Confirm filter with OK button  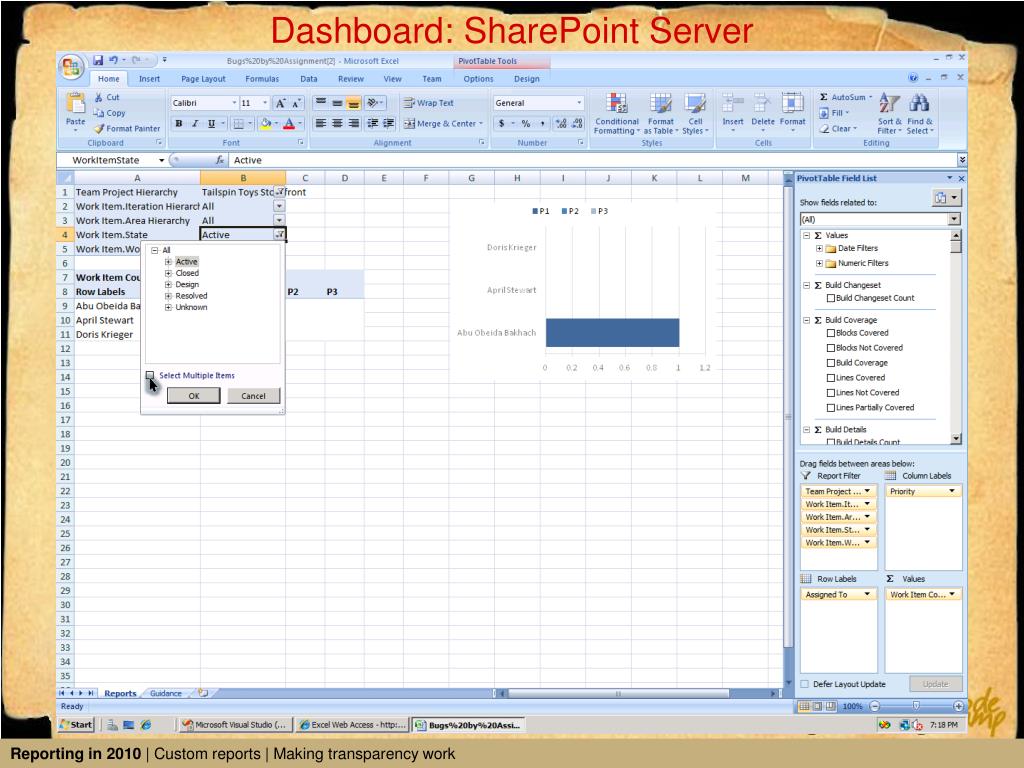click(194, 396)
